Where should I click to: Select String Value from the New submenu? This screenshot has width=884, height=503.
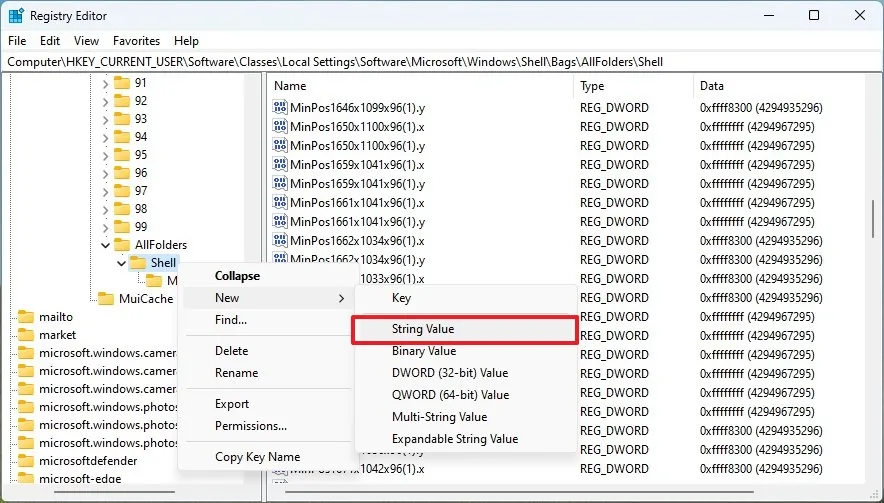point(466,329)
